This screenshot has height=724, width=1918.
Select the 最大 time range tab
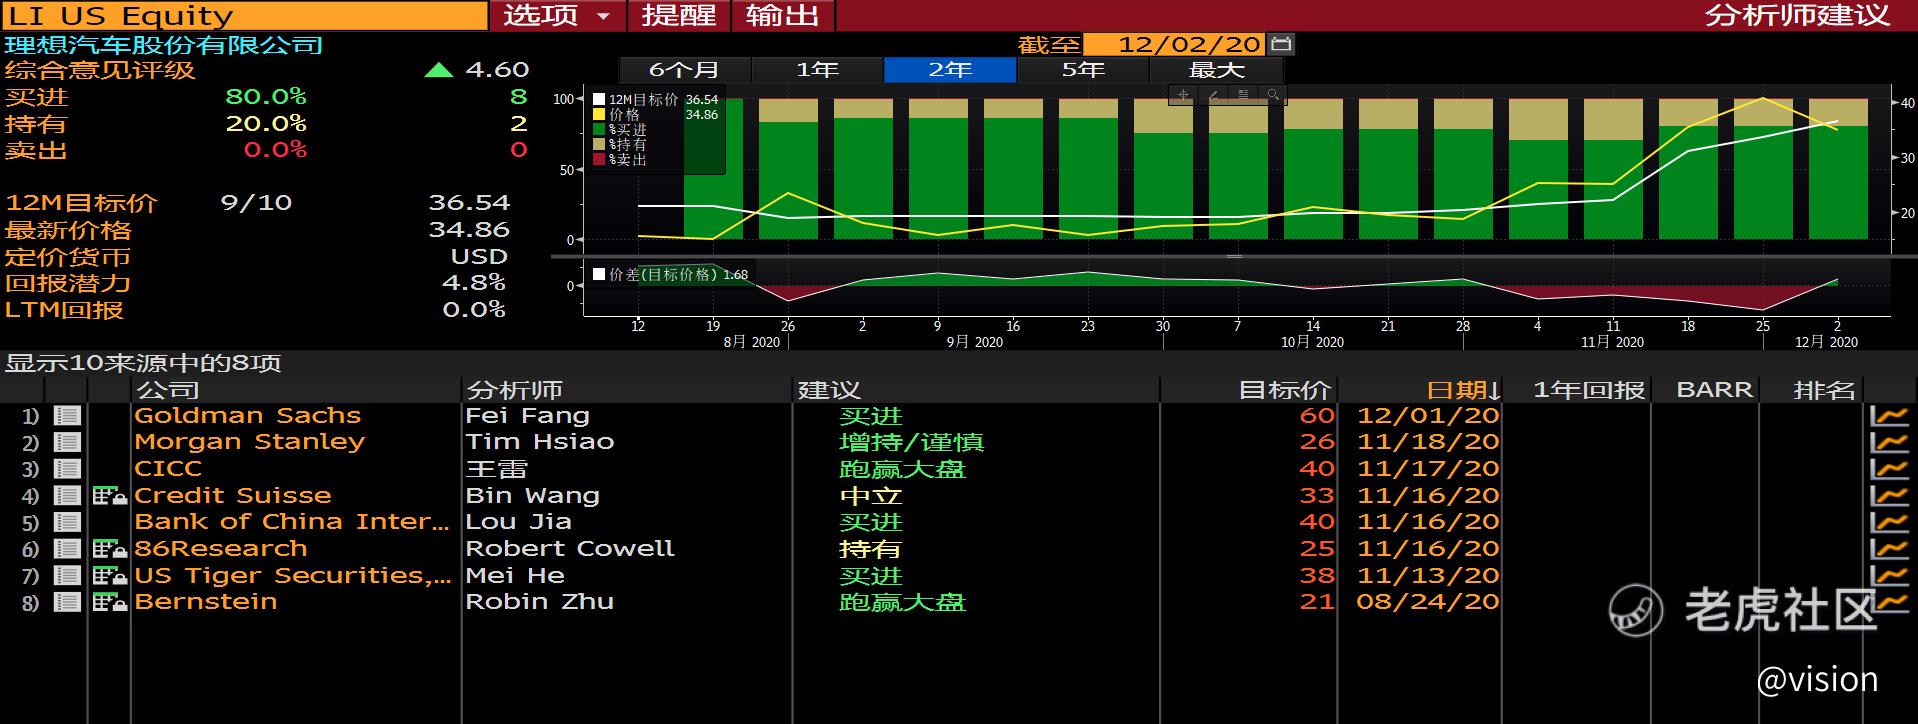point(1216,70)
